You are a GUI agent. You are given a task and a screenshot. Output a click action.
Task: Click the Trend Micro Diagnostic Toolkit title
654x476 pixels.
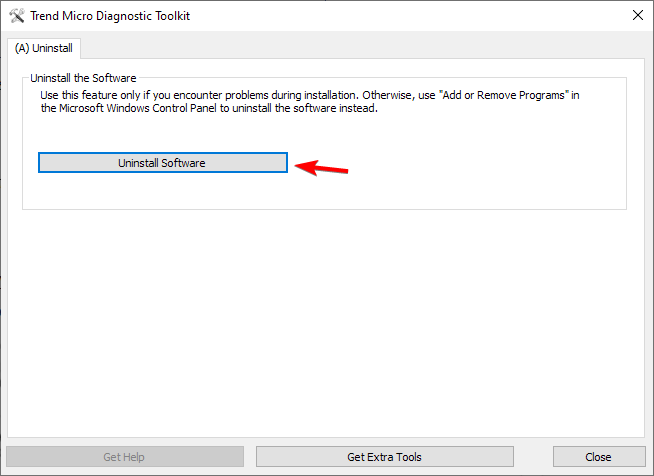coord(110,16)
